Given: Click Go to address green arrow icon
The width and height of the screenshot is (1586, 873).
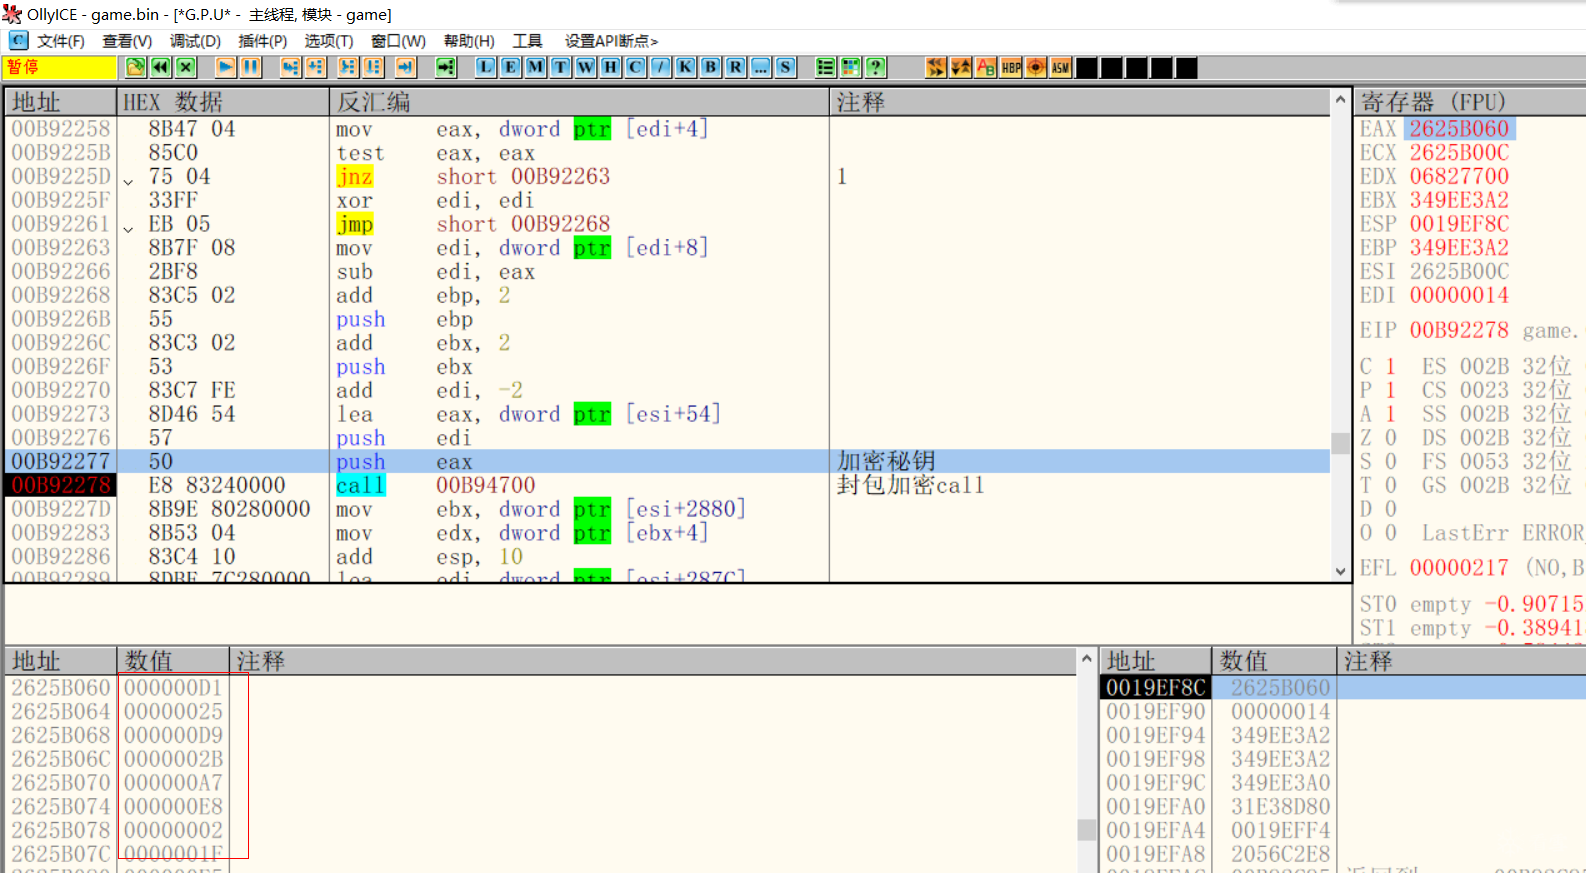Looking at the screenshot, I should (x=446, y=67).
